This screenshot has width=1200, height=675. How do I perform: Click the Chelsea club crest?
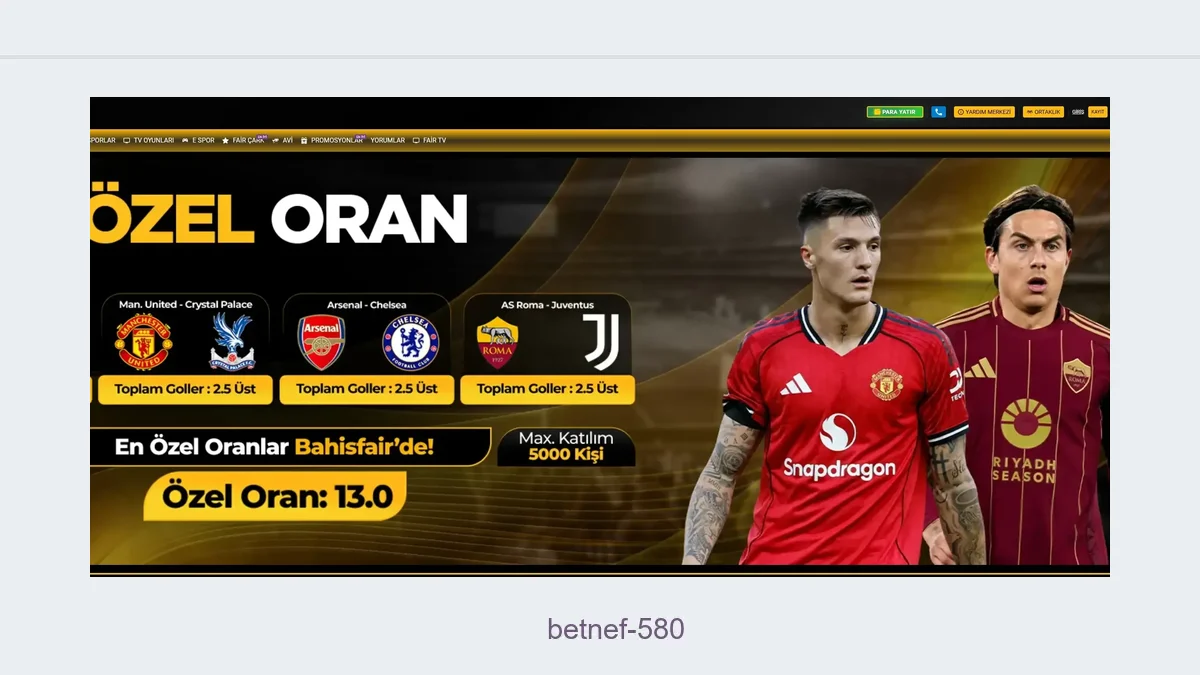(x=411, y=342)
